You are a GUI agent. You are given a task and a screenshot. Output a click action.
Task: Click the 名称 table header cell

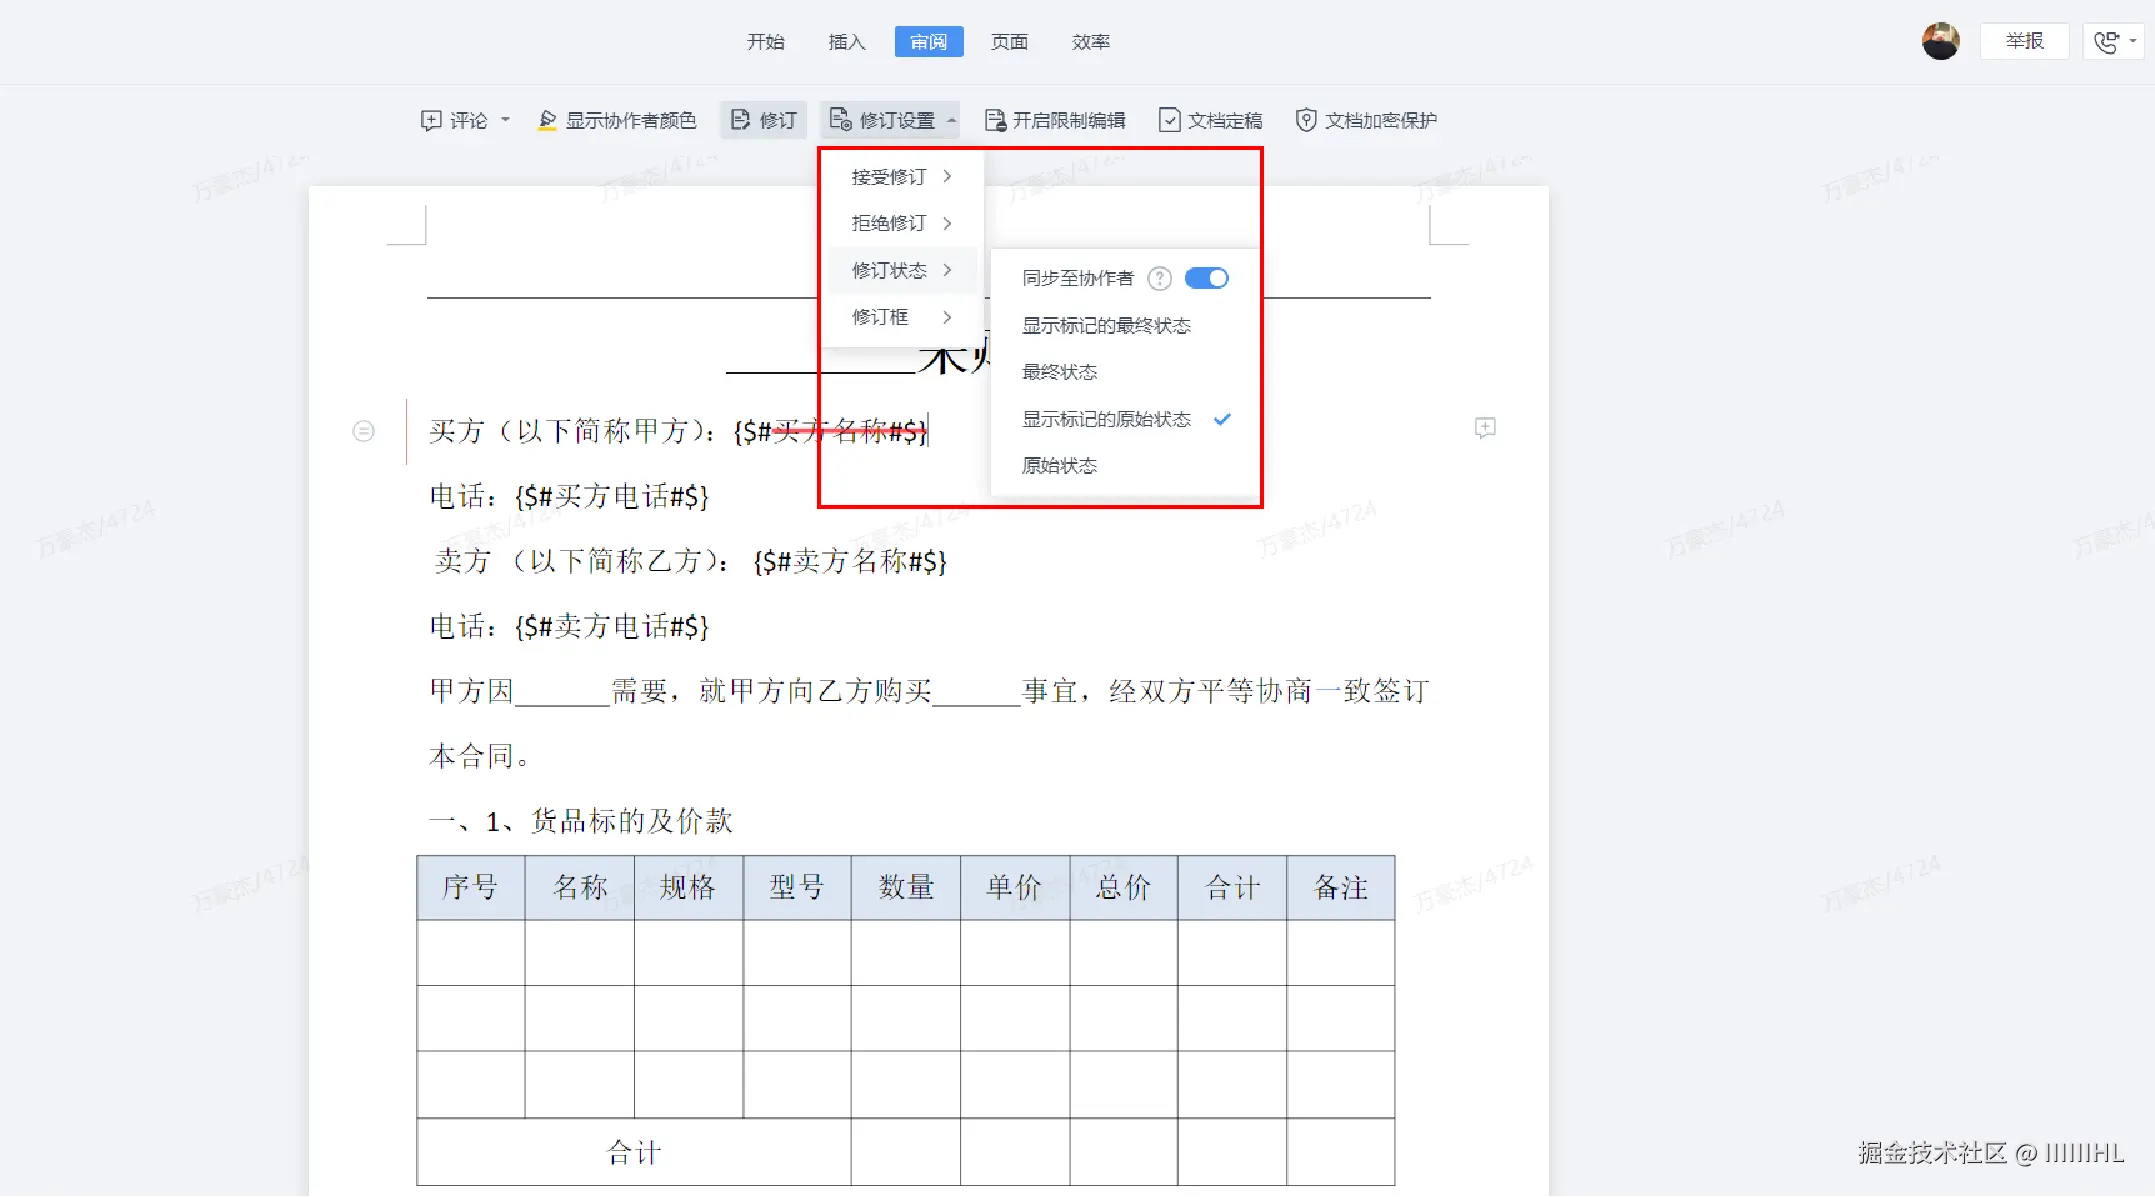pos(579,887)
